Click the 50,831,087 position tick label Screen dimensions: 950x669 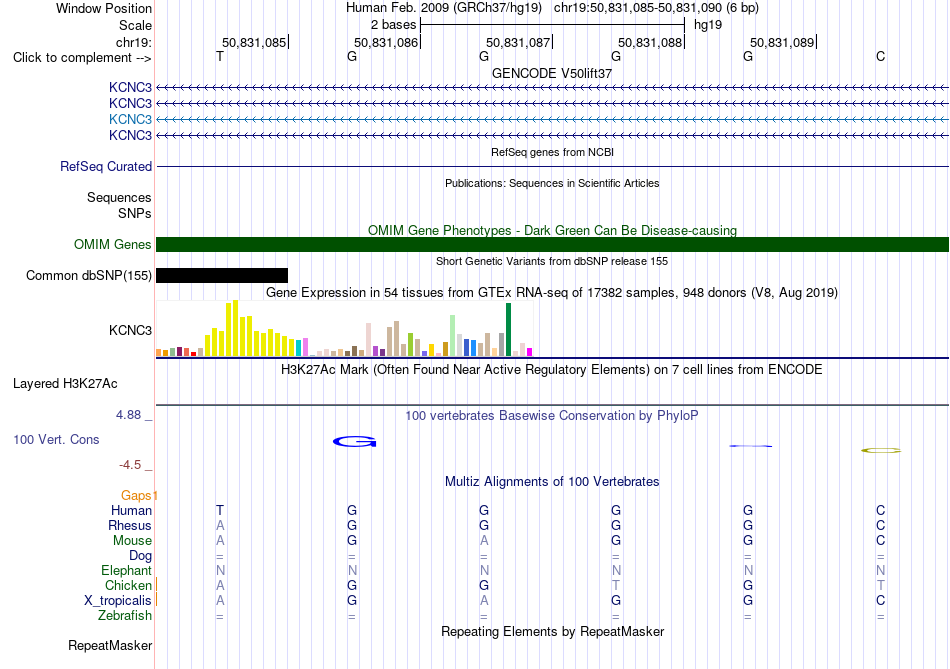click(518, 42)
